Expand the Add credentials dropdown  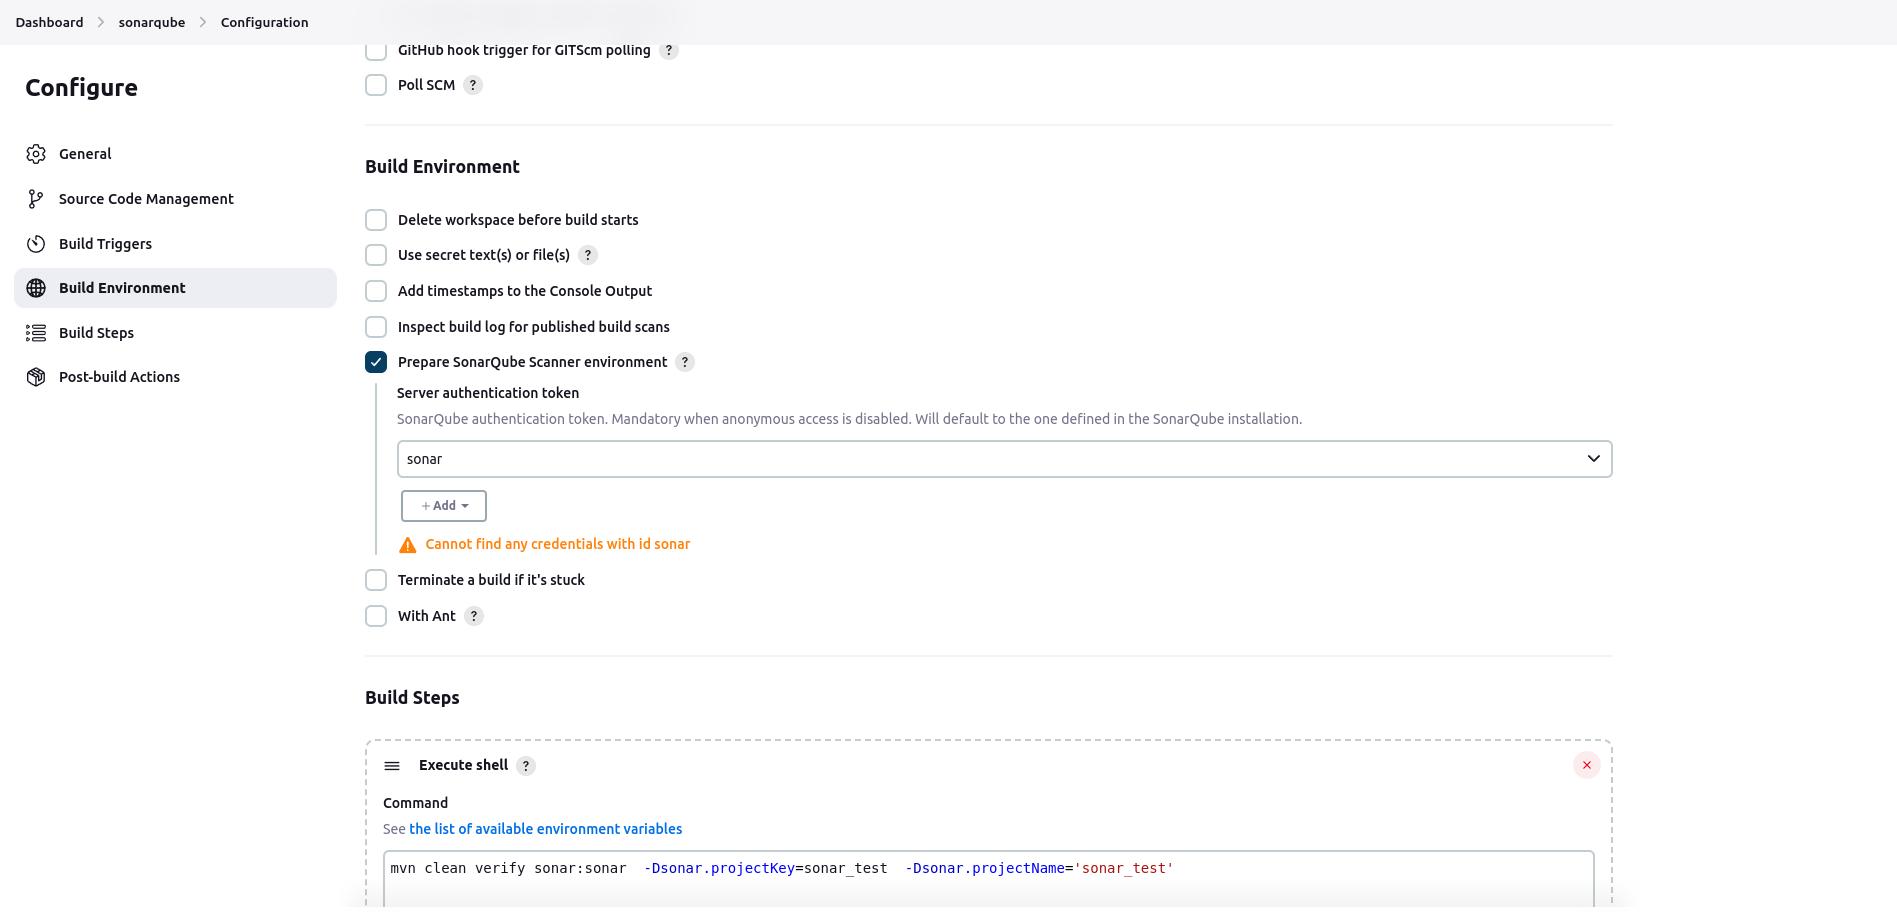point(443,506)
